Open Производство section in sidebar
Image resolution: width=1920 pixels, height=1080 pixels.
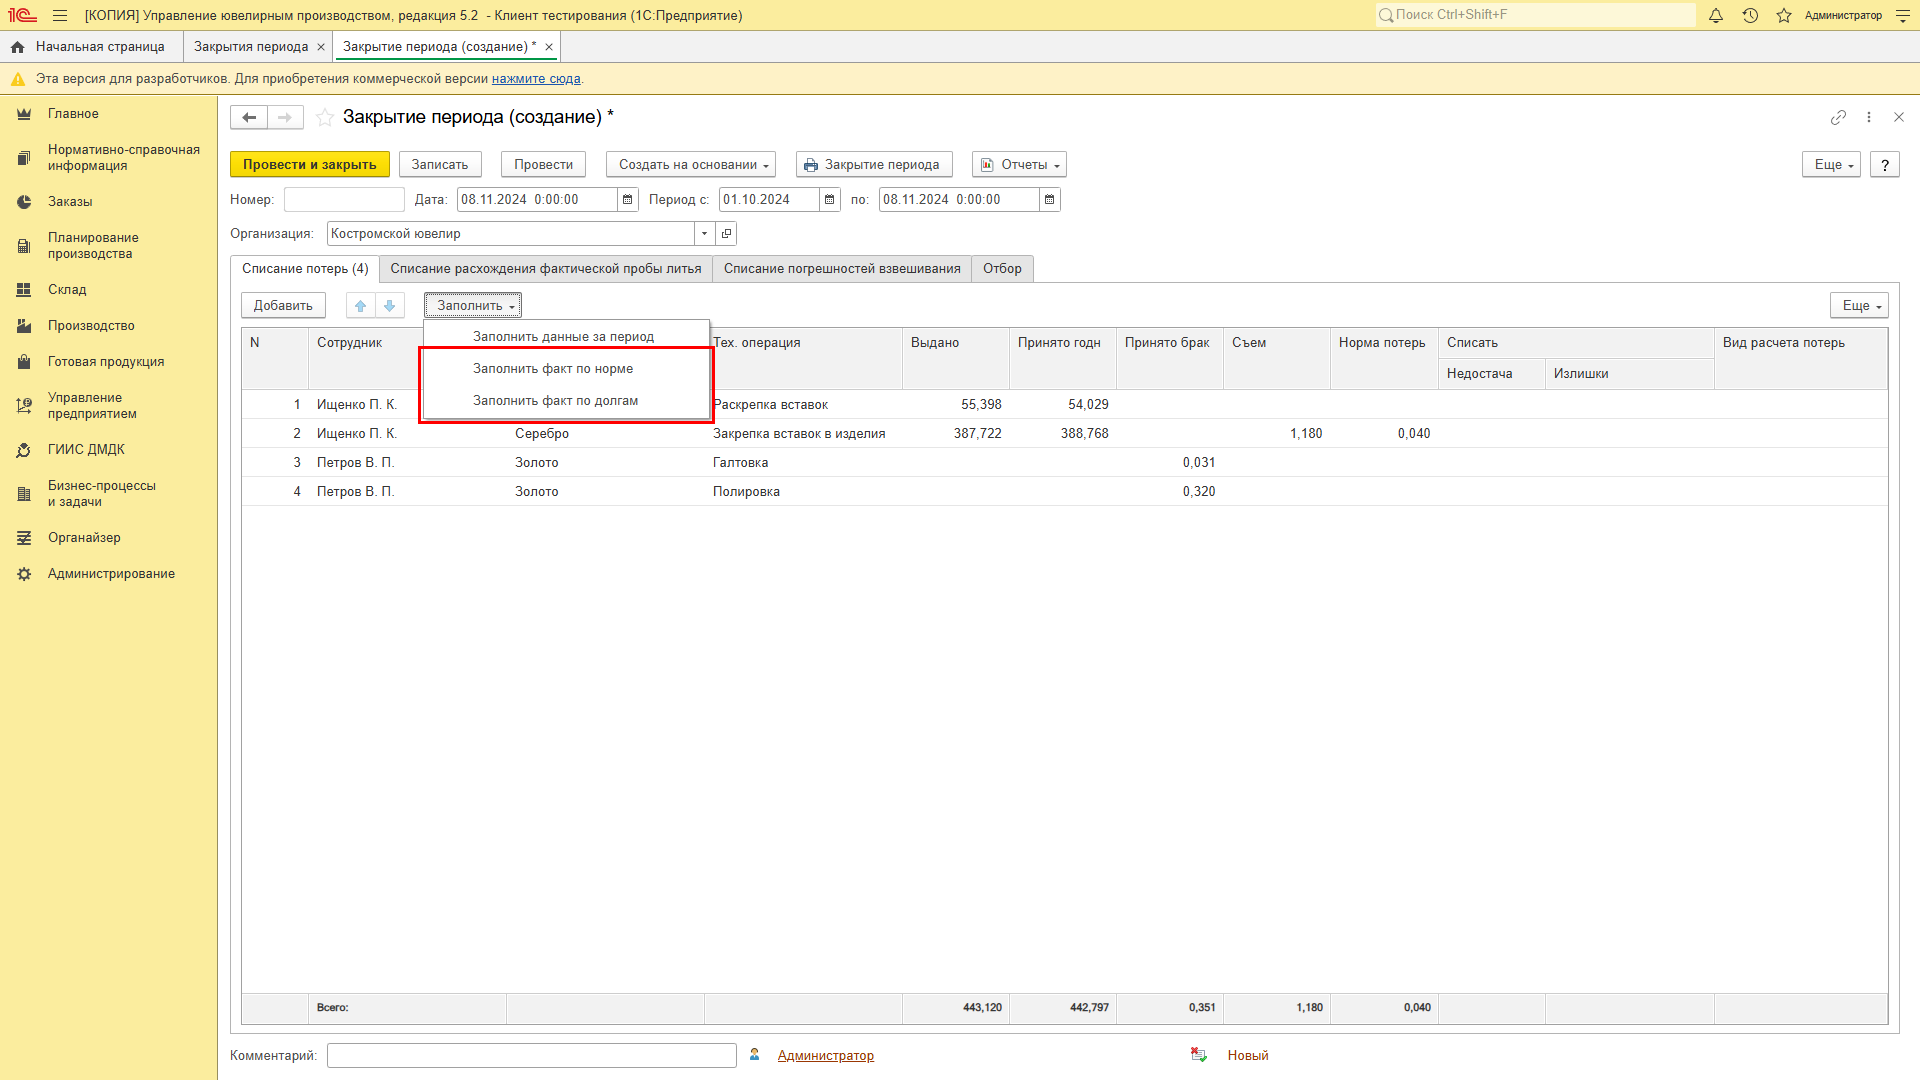(x=91, y=326)
